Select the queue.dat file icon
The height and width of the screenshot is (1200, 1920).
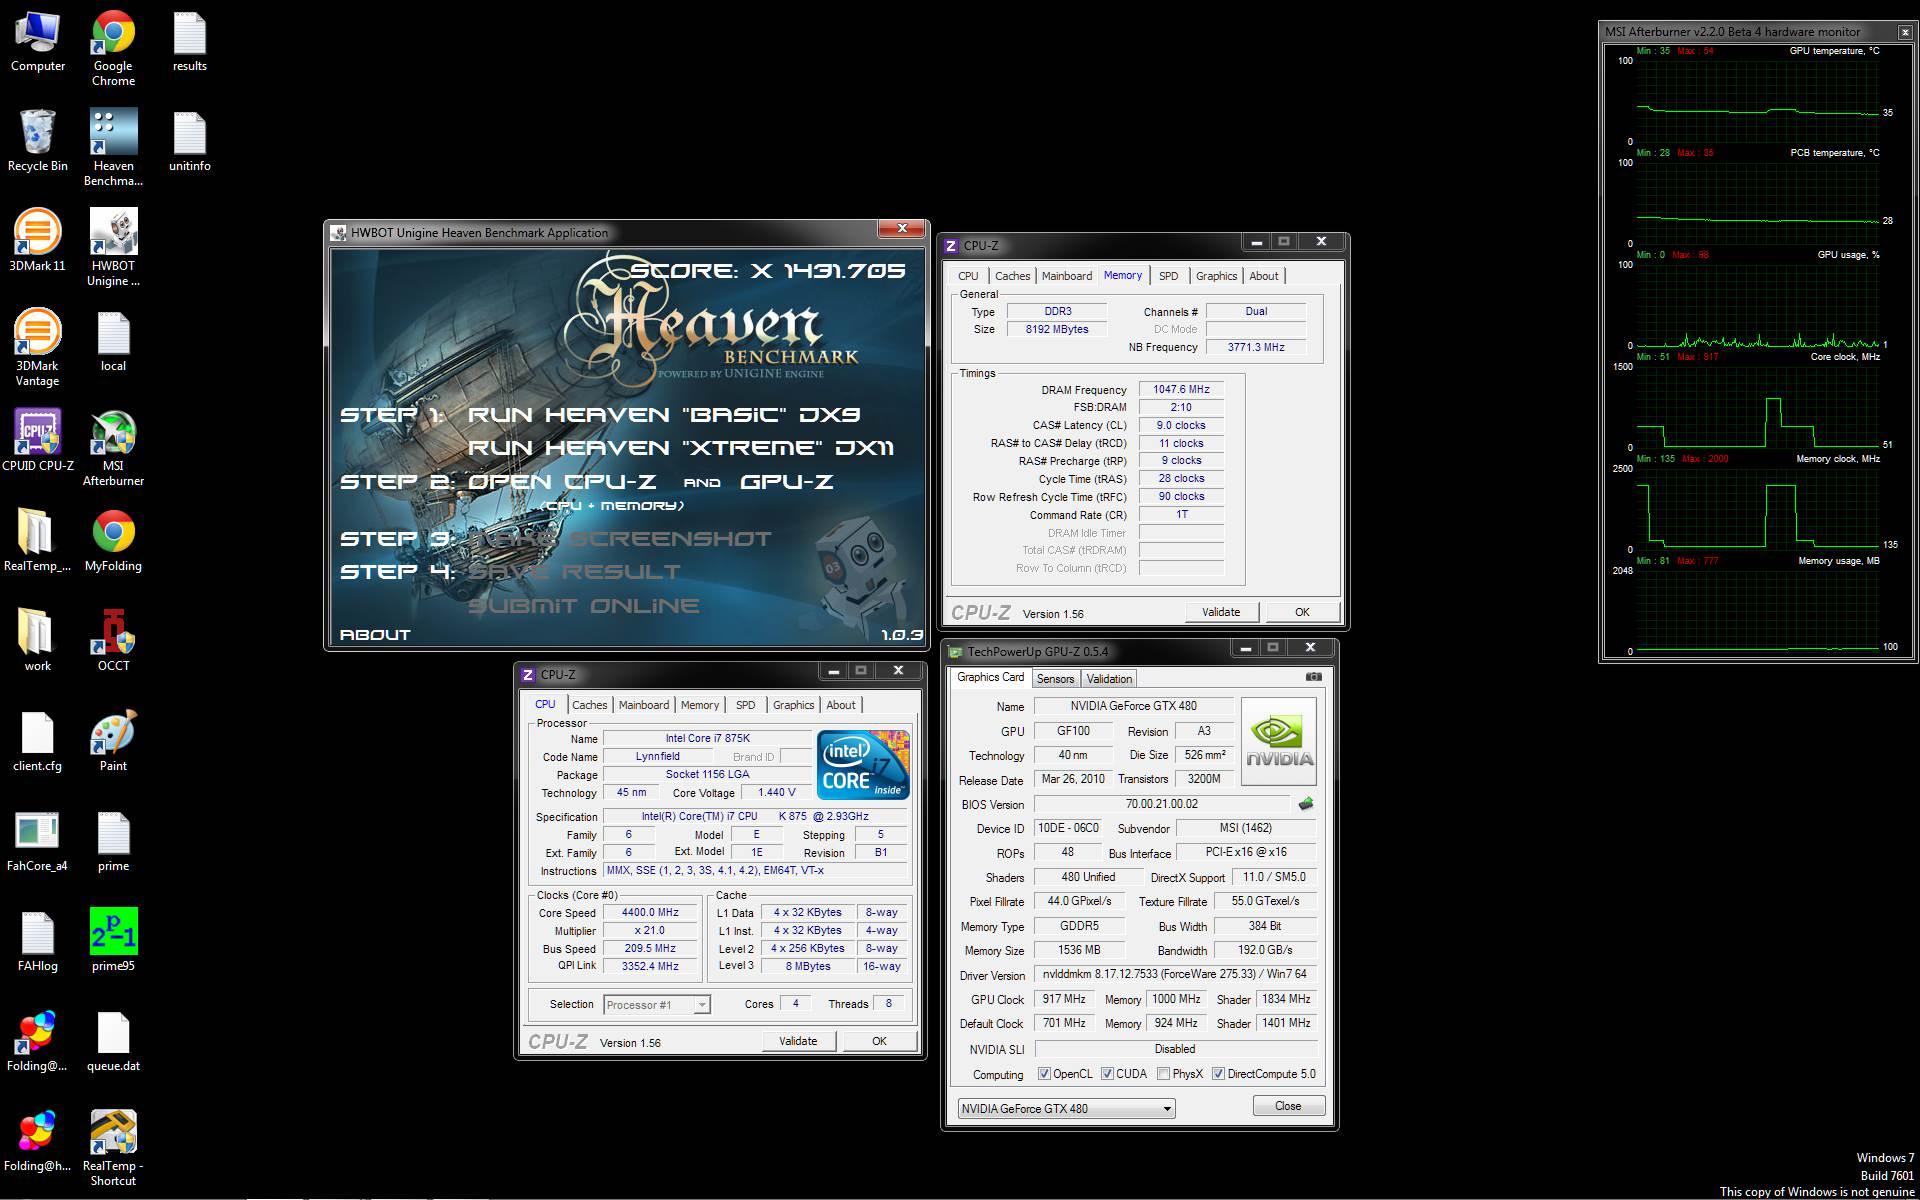pos(113,1042)
